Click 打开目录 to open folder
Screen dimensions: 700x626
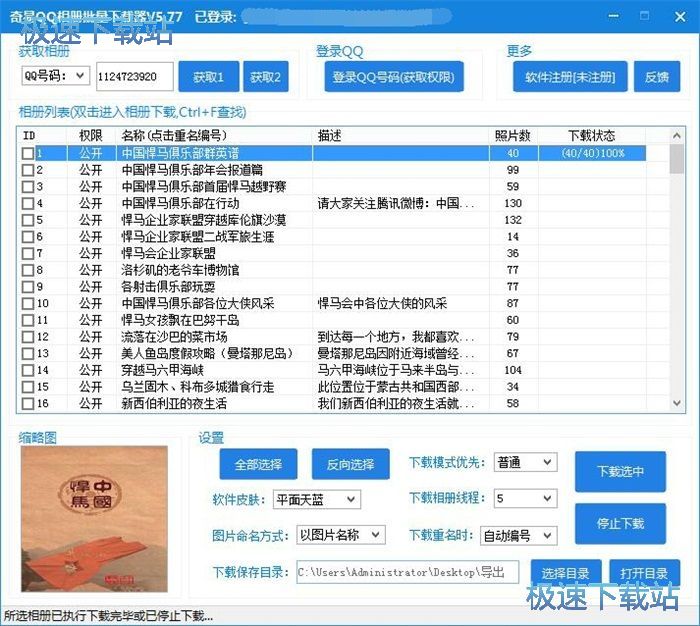(x=644, y=573)
